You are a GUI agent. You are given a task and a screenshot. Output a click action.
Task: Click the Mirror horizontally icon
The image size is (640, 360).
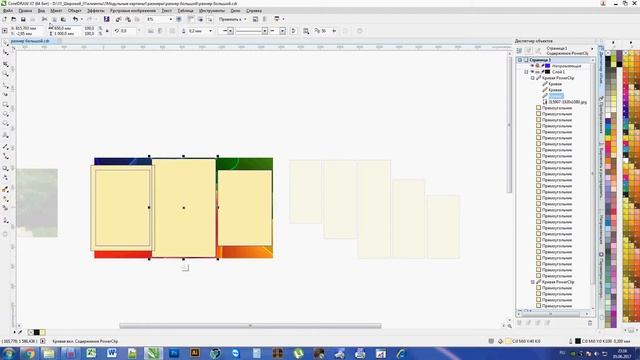150,31
